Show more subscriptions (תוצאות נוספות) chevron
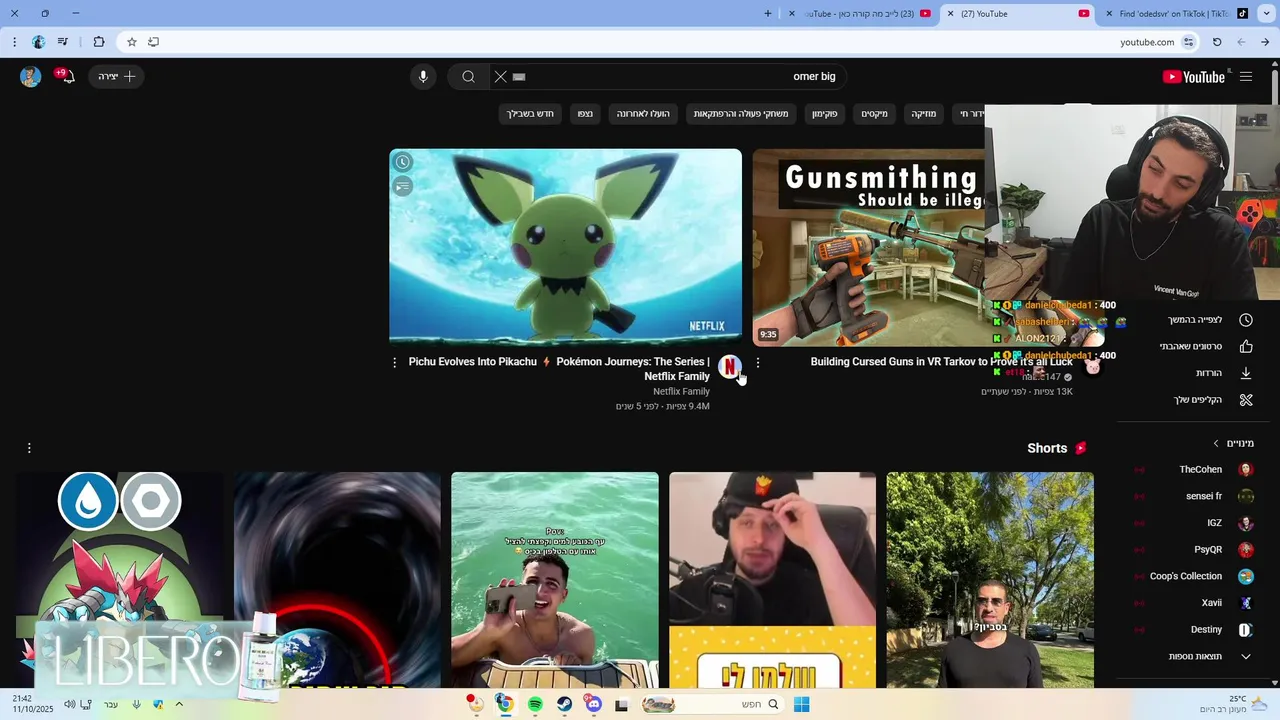Image resolution: width=1280 pixels, height=720 pixels. [1246, 657]
